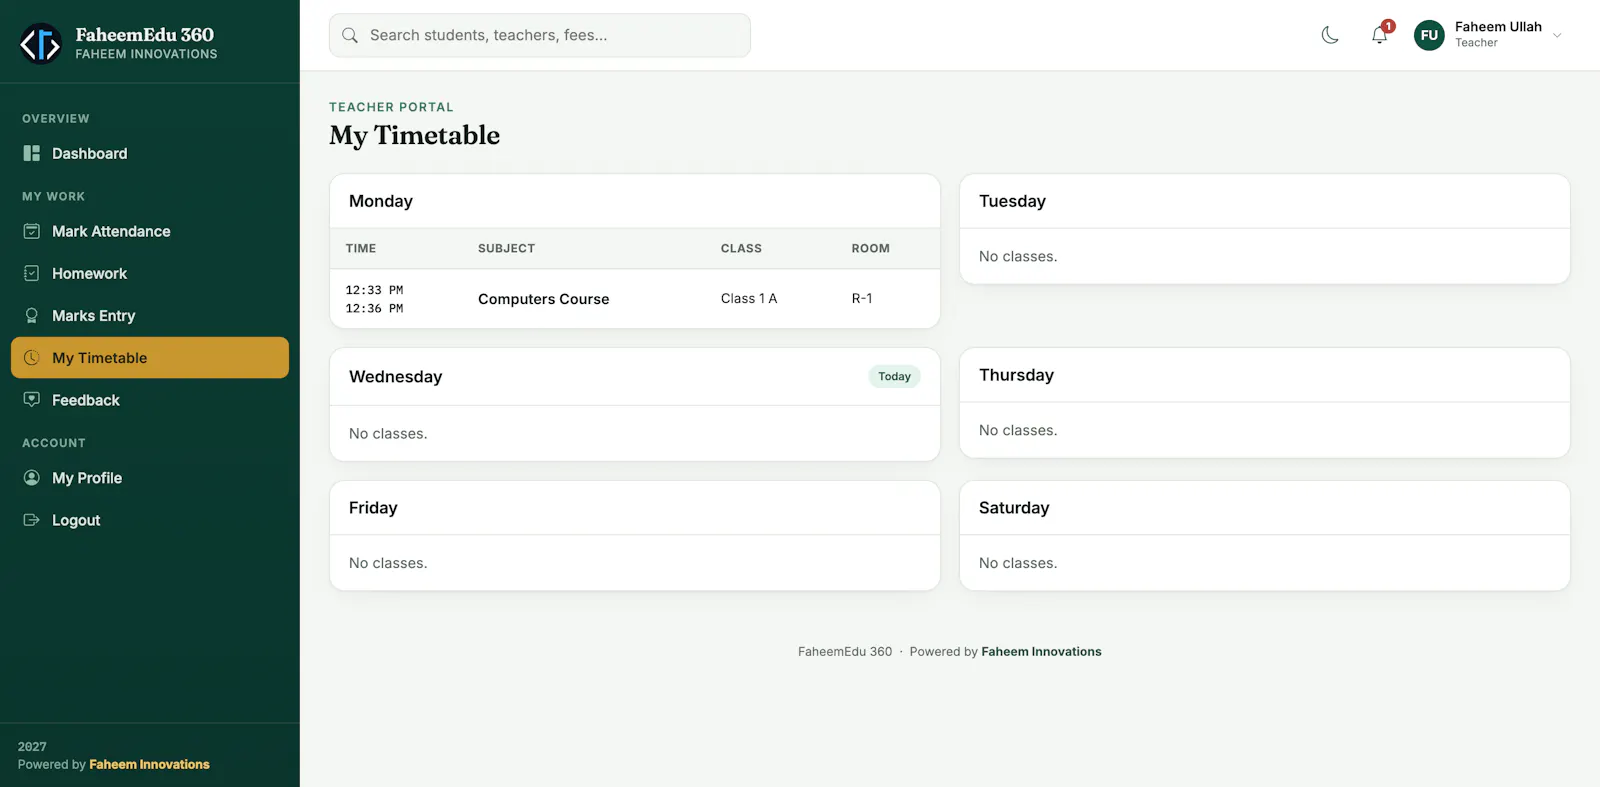The height and width of the screenshot is (787, 1600).
Task: Toggle dark mode moon icon
Action: pyautogui.click(x=1330, y=35)
